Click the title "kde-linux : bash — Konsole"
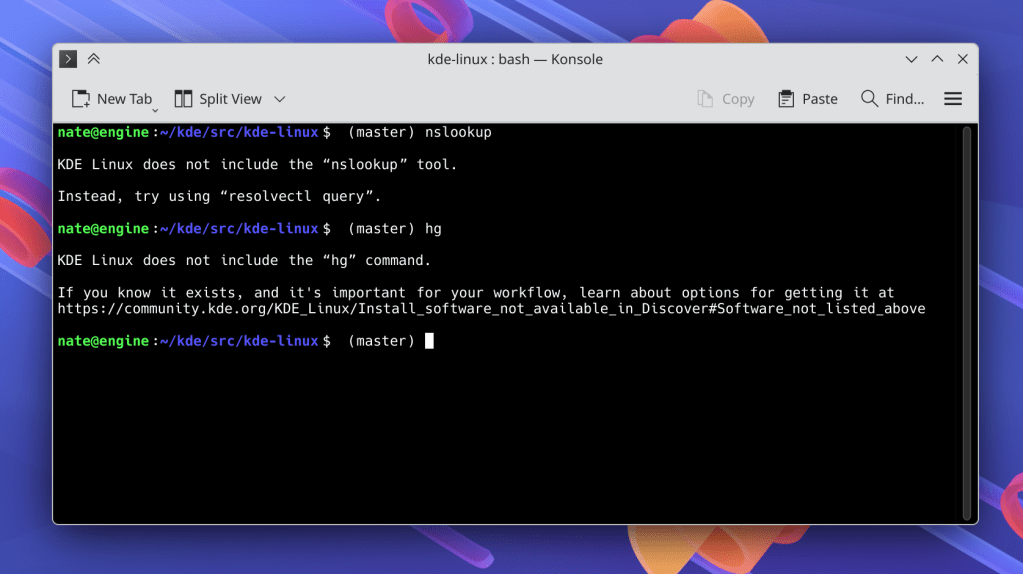This screenshot has width=1023, height=574. click(x=515, y=59)
